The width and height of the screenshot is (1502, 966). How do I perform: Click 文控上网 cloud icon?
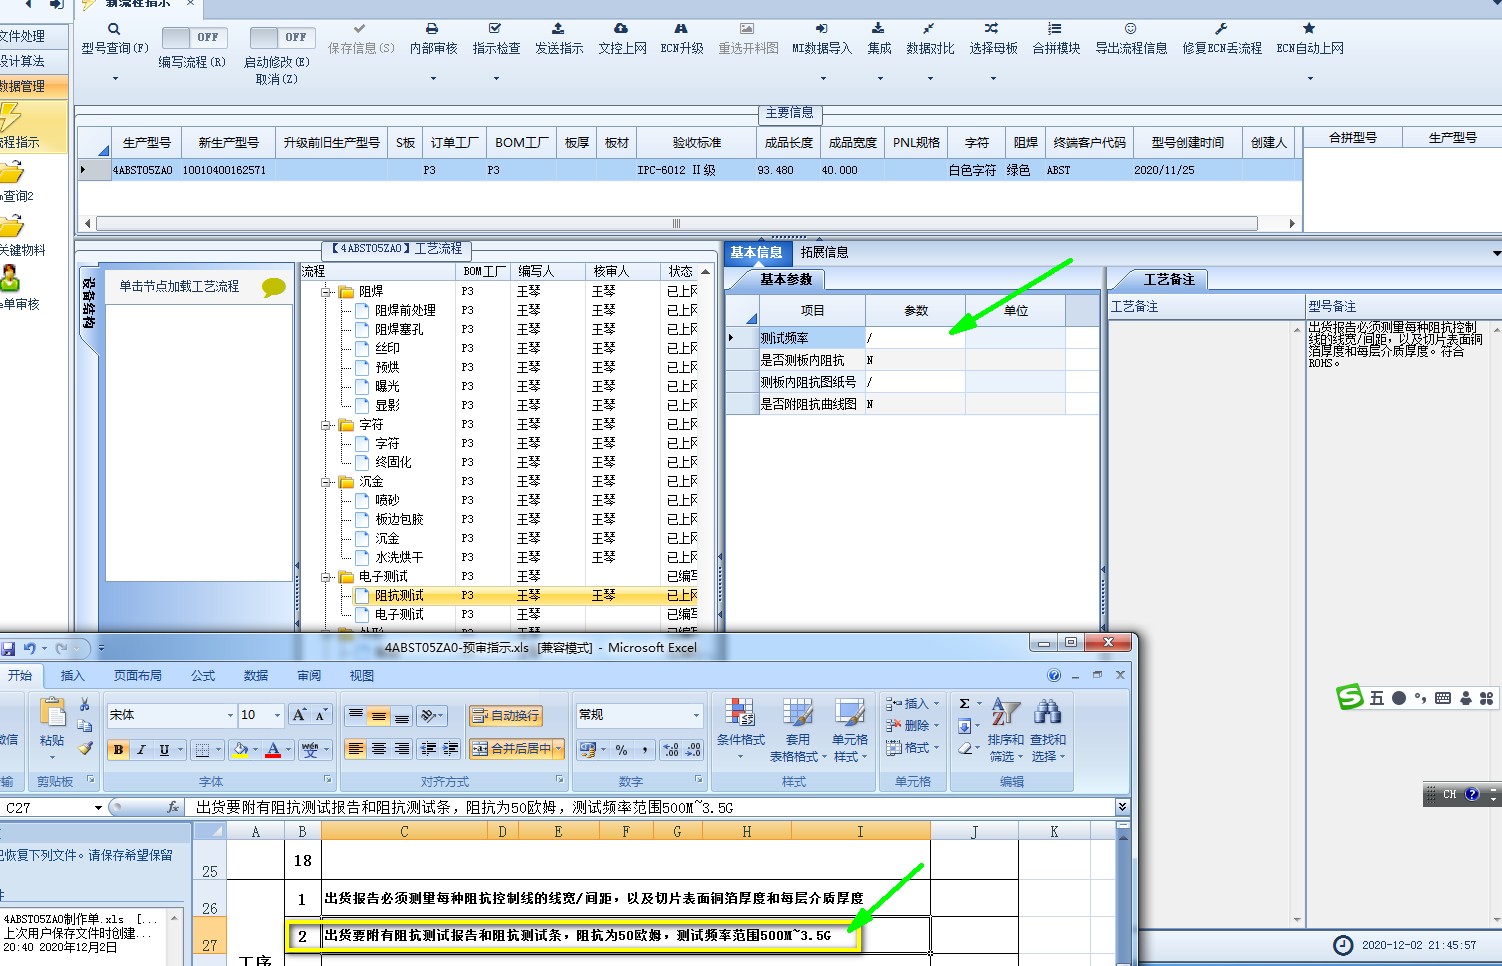[621, 29]
